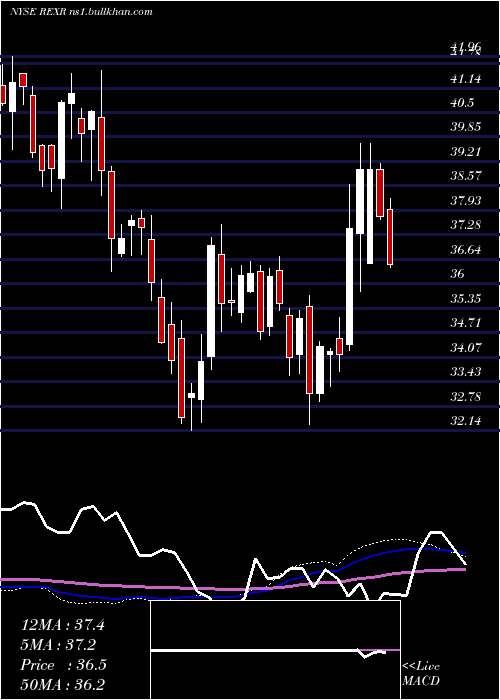Click the NYSE REXR chart title text
This screenshot has height=700, width=500.
(81, 12)
